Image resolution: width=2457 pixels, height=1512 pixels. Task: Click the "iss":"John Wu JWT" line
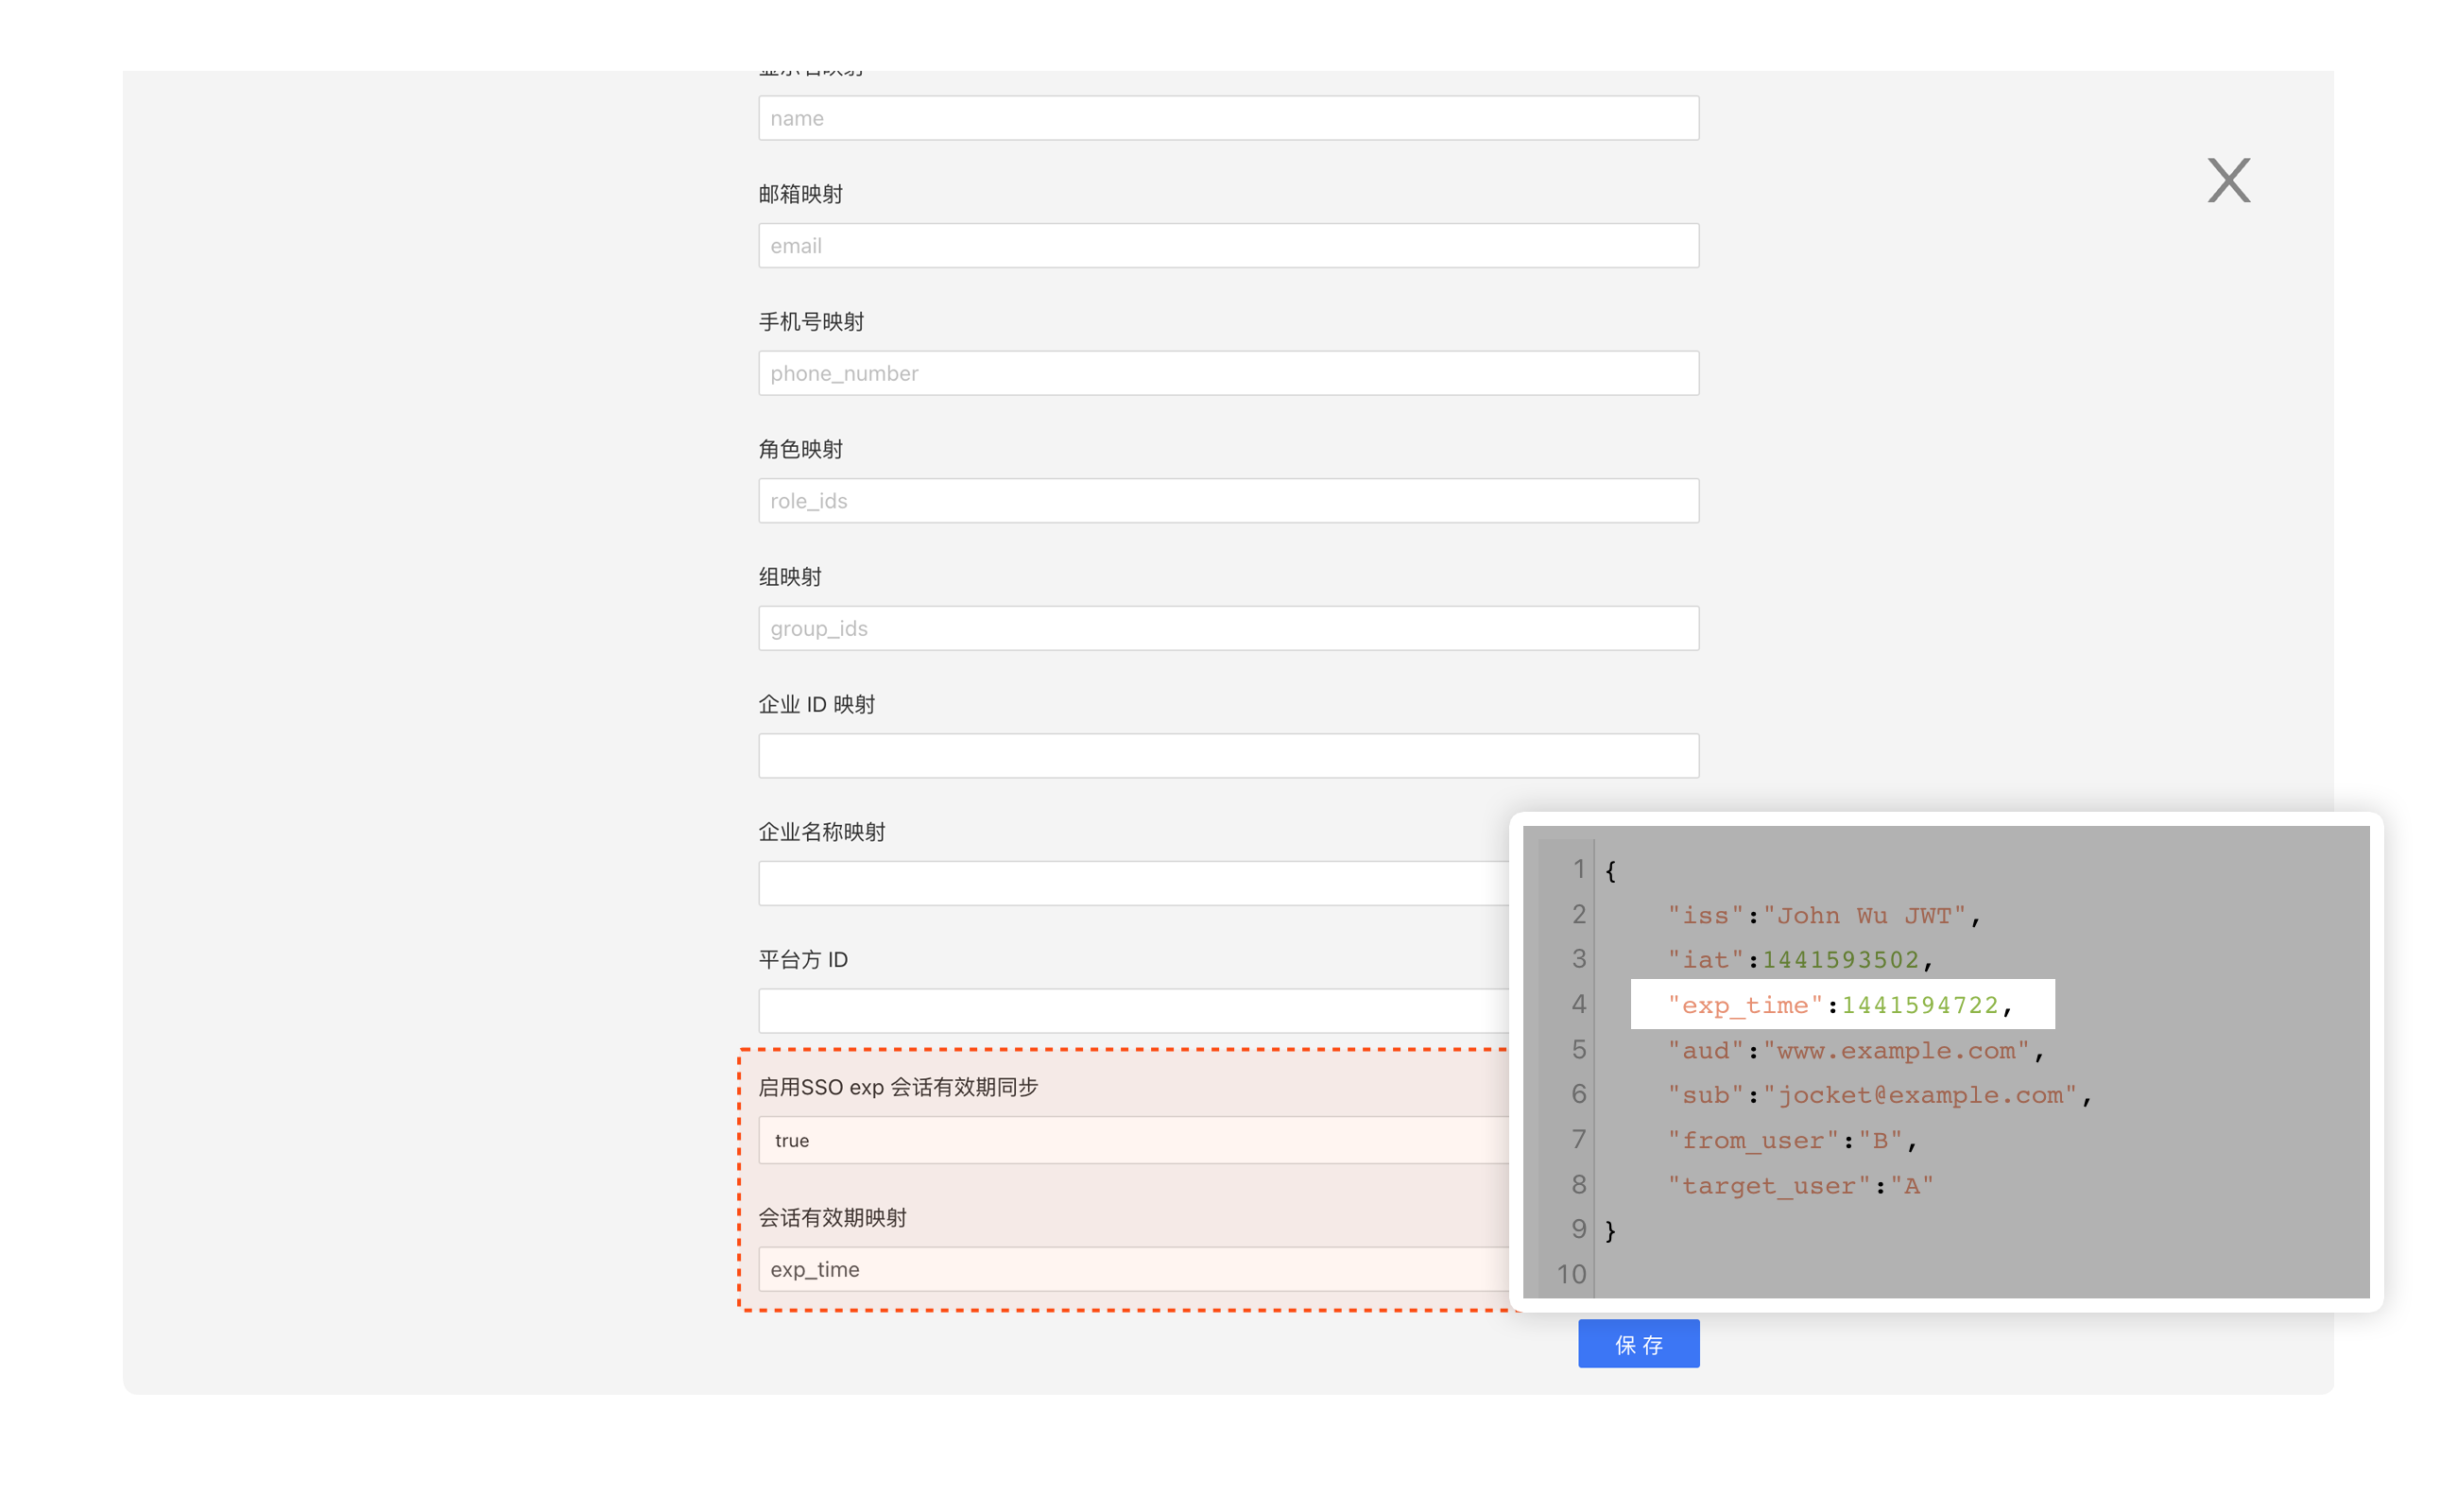click(x=1824, y=915)
